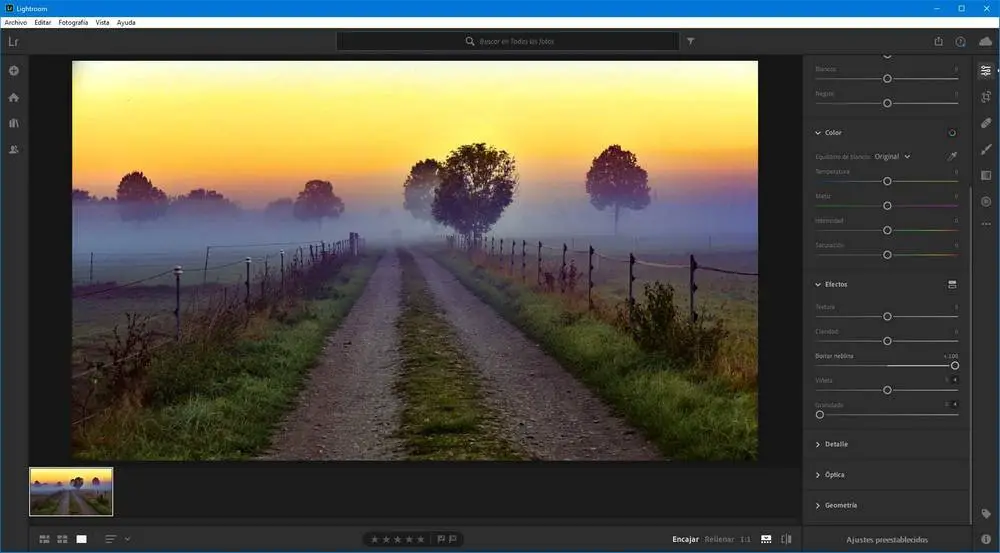
Task: Collapse the Color section
Action: (818, 133)
